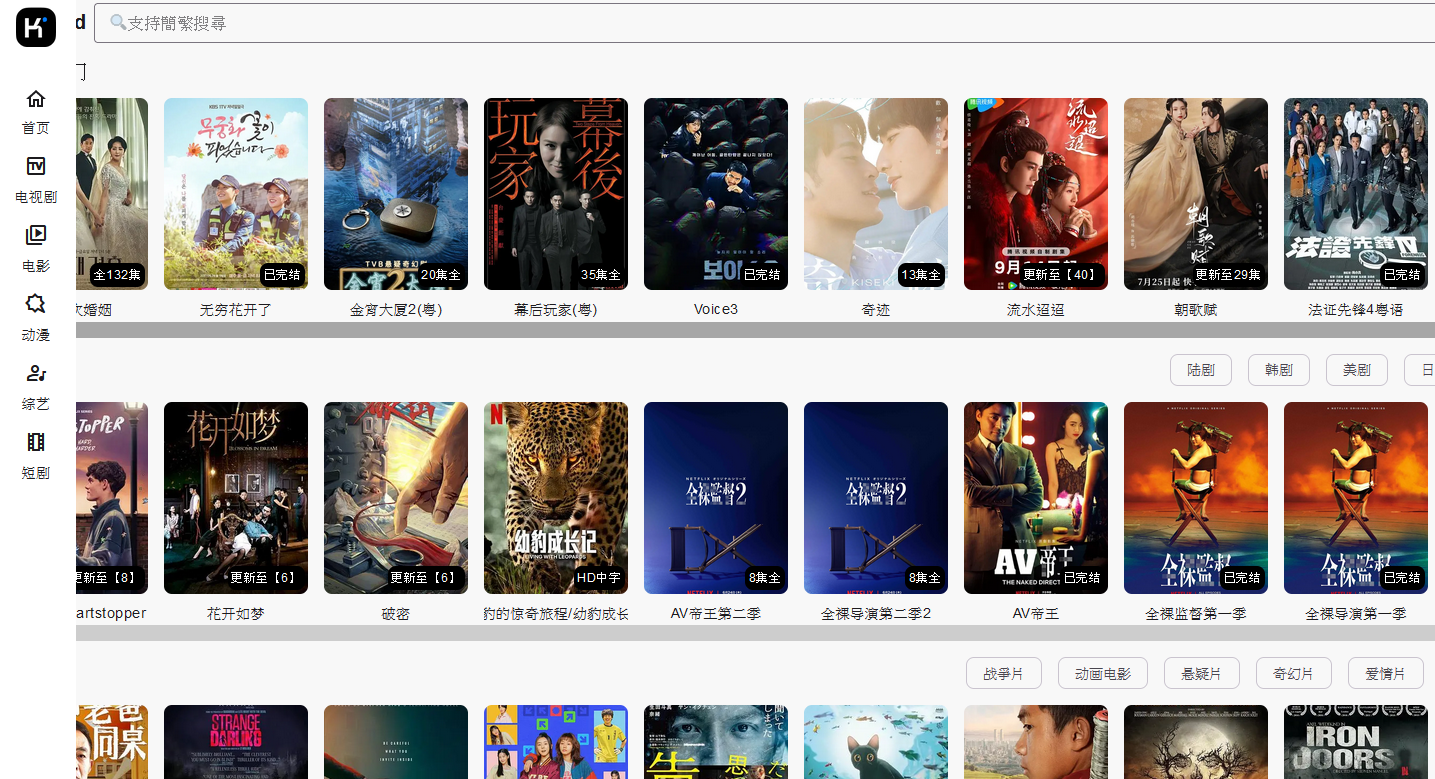
Task: Open the 电影 movie icon
Action: tap(36, 235)
